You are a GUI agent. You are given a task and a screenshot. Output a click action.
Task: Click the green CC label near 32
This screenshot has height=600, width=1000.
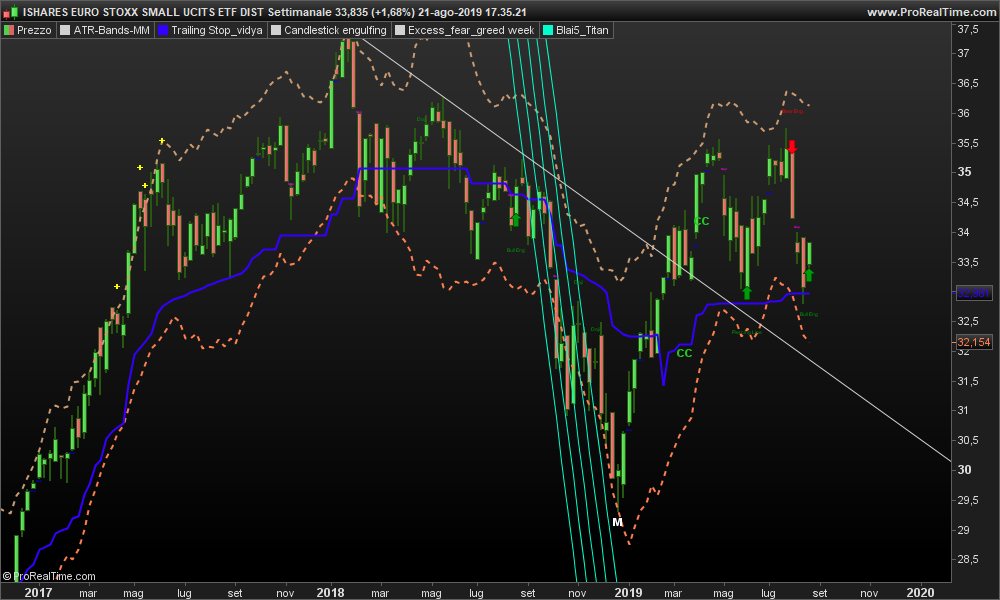pos(684,353)
